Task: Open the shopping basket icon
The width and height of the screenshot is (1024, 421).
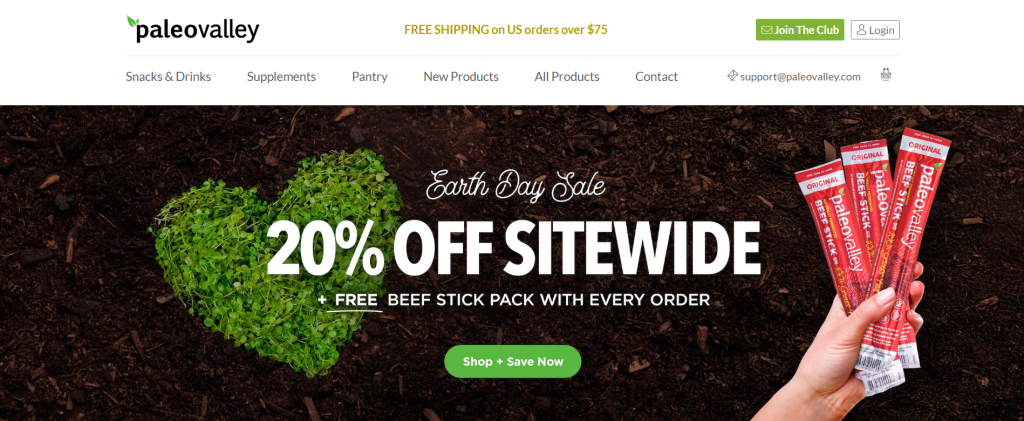Action: [886, 74]
